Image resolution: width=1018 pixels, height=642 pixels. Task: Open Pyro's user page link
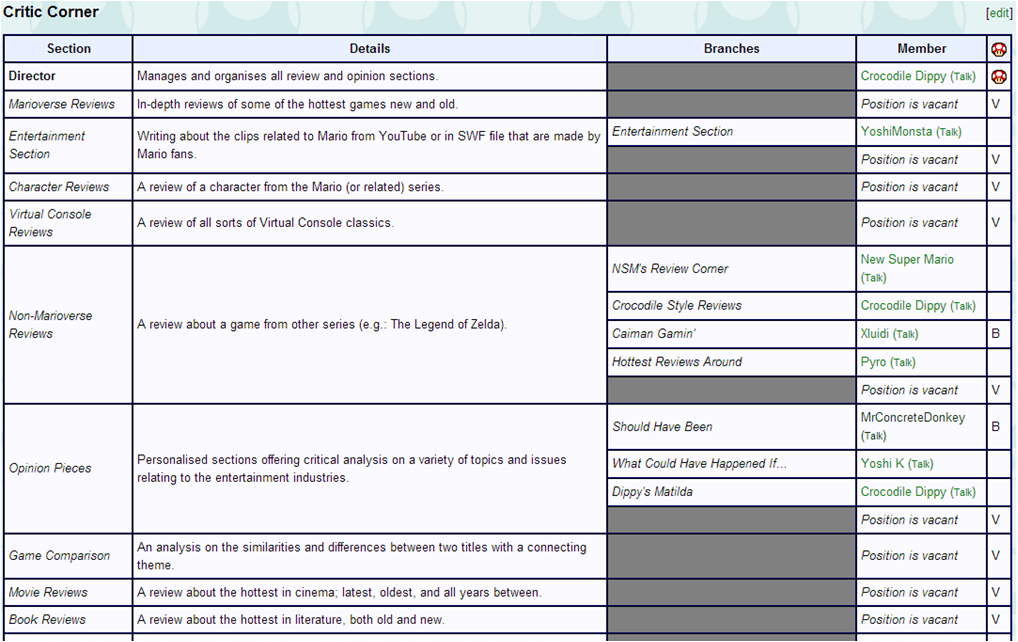click(873, 362)
